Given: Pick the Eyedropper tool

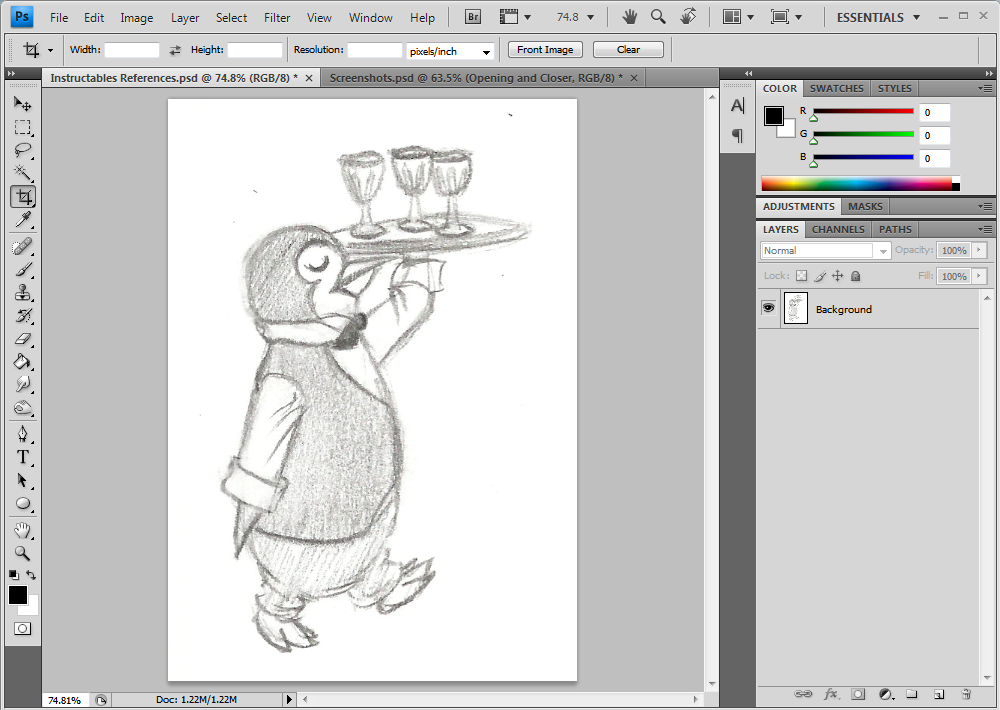Looking at the screenshot, I should [23, 220].
